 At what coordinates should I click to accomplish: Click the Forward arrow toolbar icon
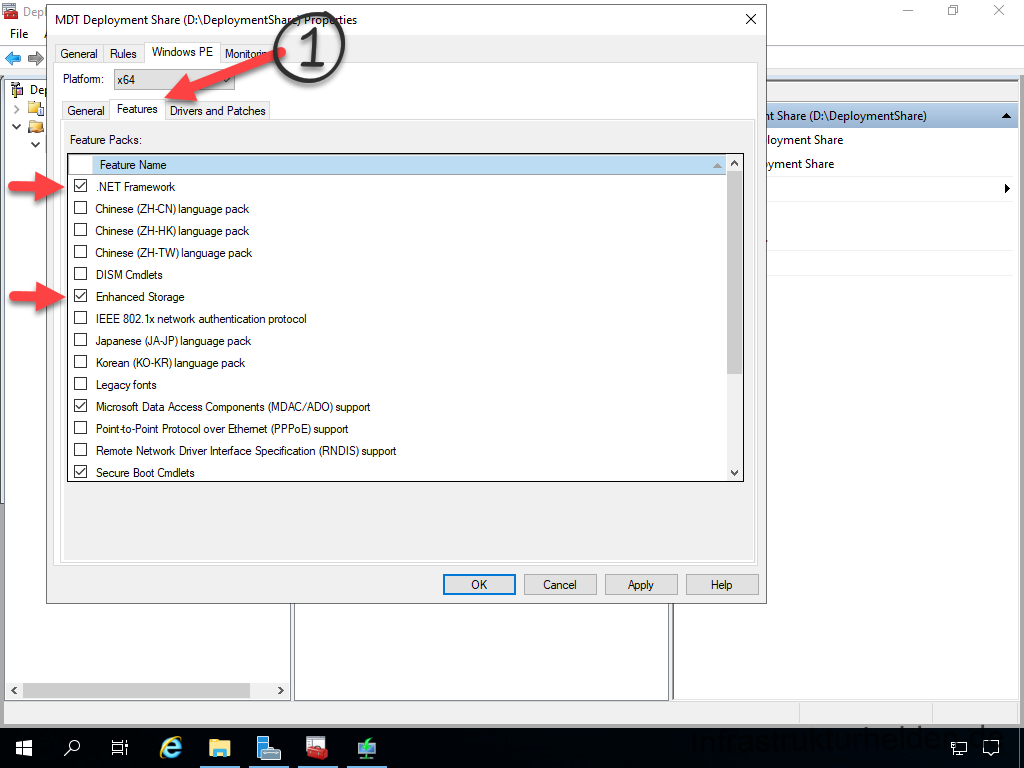35,58
